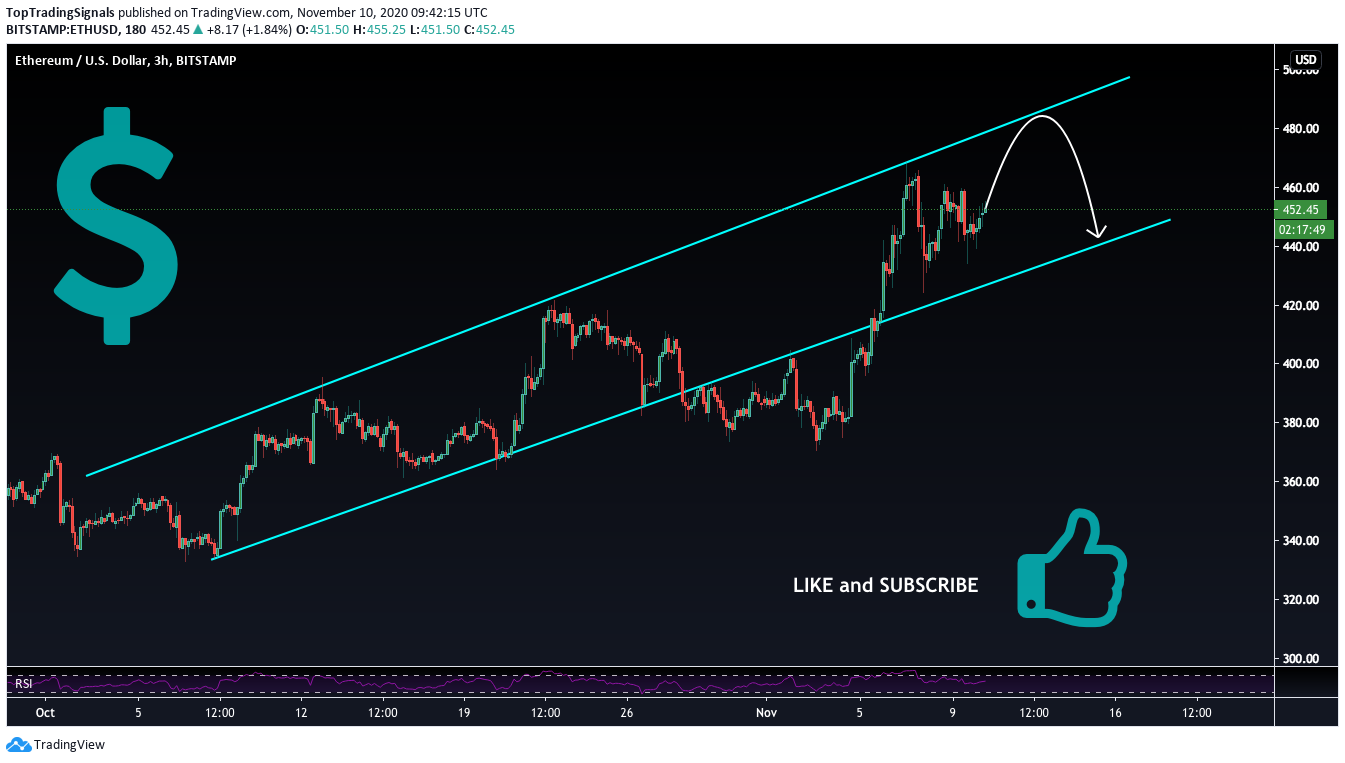The height and width of the screenshot is (763, 1345).
Task: Click the 26 date label on time axis
Action: 627,713
